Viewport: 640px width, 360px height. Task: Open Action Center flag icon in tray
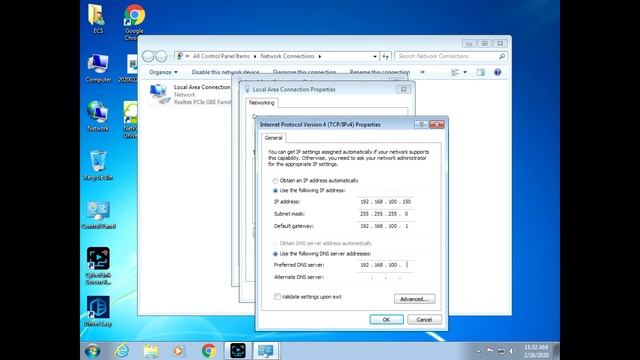[x=490, y=351]
